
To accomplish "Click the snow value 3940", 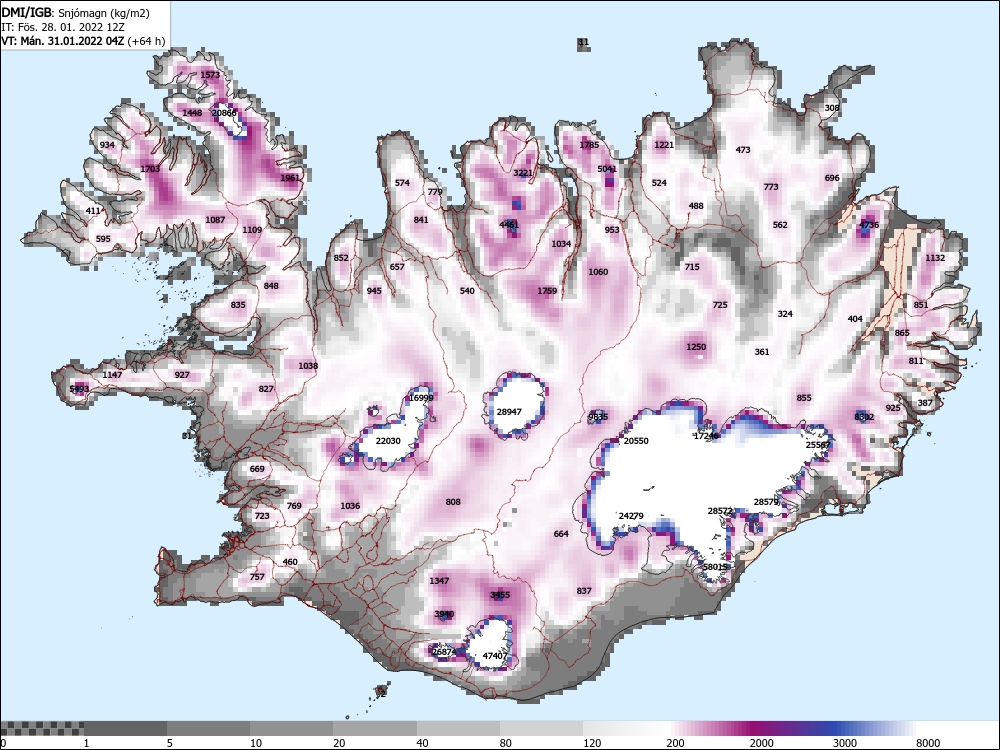I will click(444, 614).
